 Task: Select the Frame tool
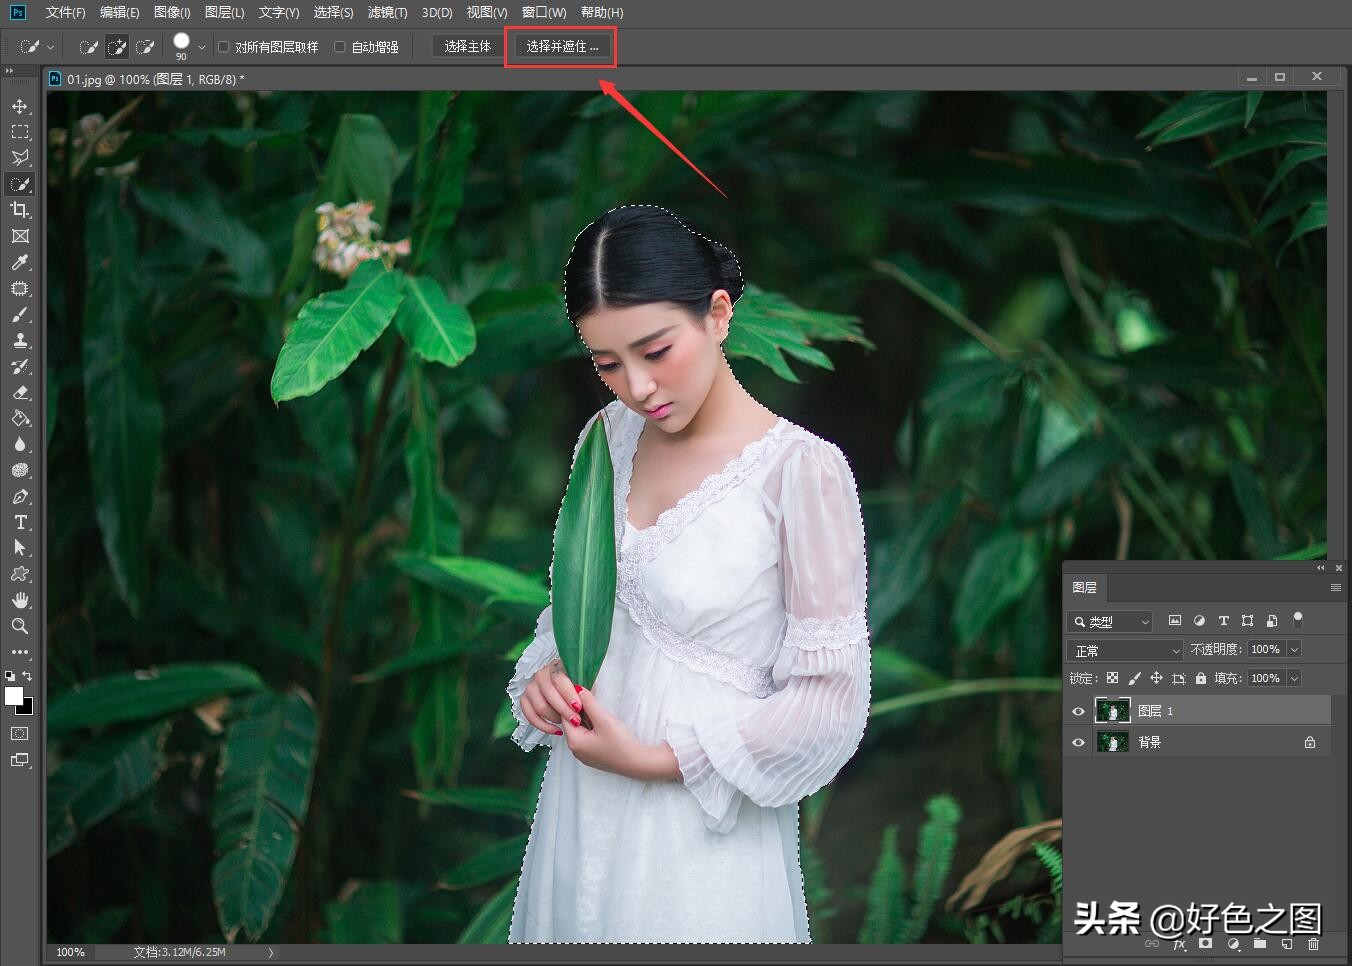pos(20,236)
